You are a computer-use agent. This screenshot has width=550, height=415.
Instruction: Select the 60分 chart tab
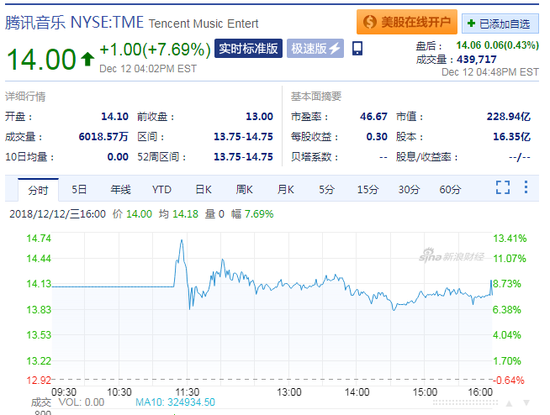[450, 190]
